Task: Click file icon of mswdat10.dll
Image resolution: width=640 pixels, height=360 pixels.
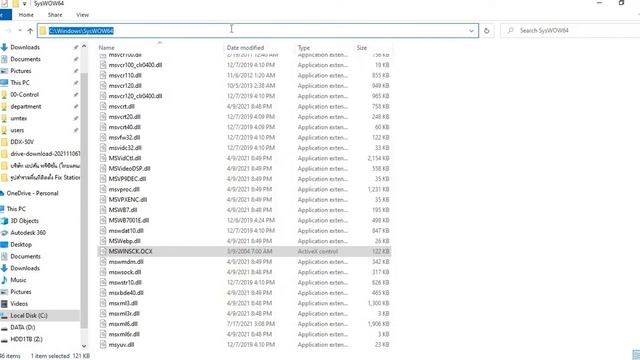Action: pyautogui.click(x=103, y=231)
